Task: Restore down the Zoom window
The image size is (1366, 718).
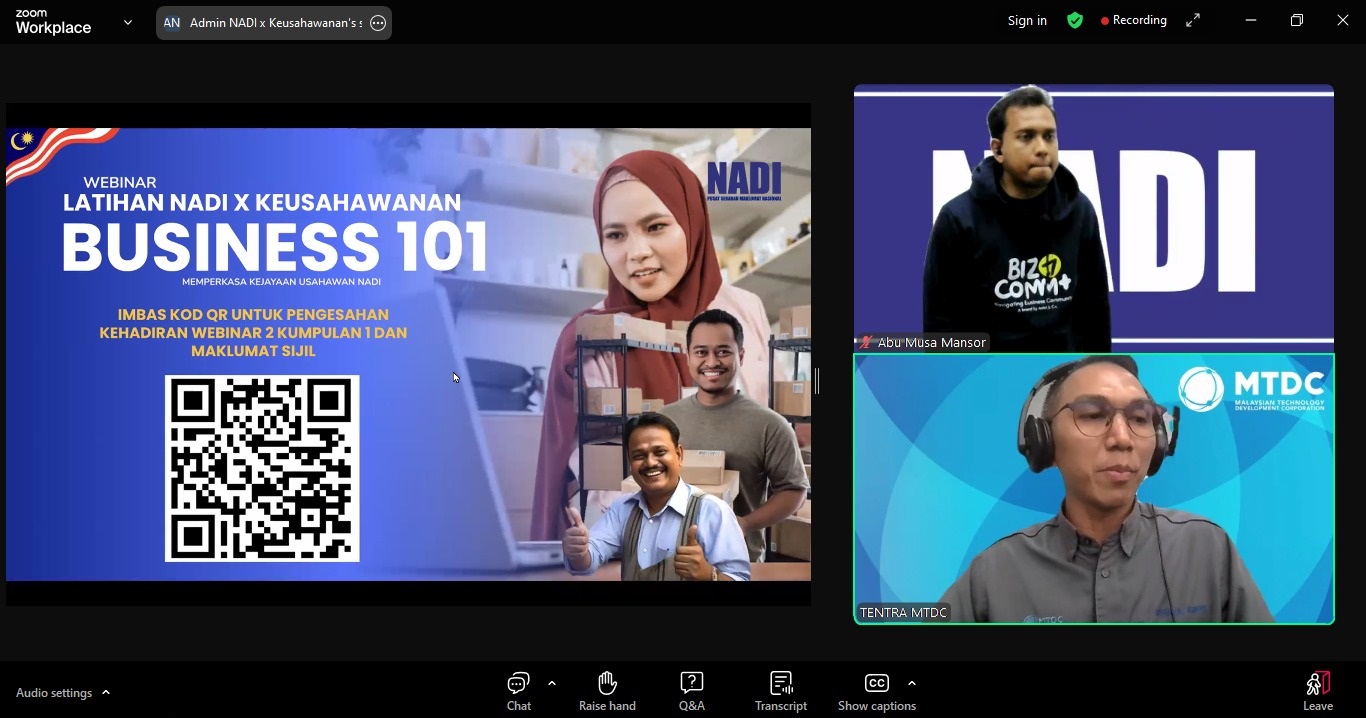Action: [1297, 21]
